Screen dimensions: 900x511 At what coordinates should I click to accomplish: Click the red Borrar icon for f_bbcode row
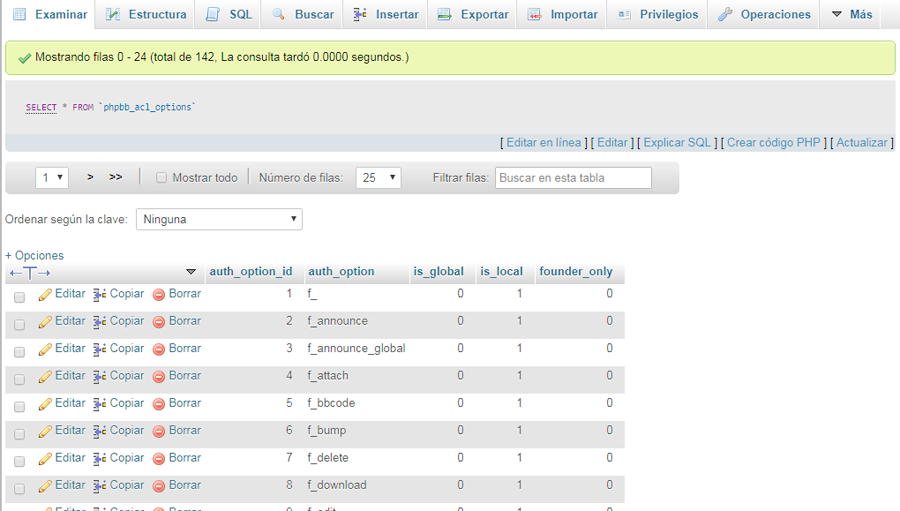pyautogui.click(x=159, y=404)
